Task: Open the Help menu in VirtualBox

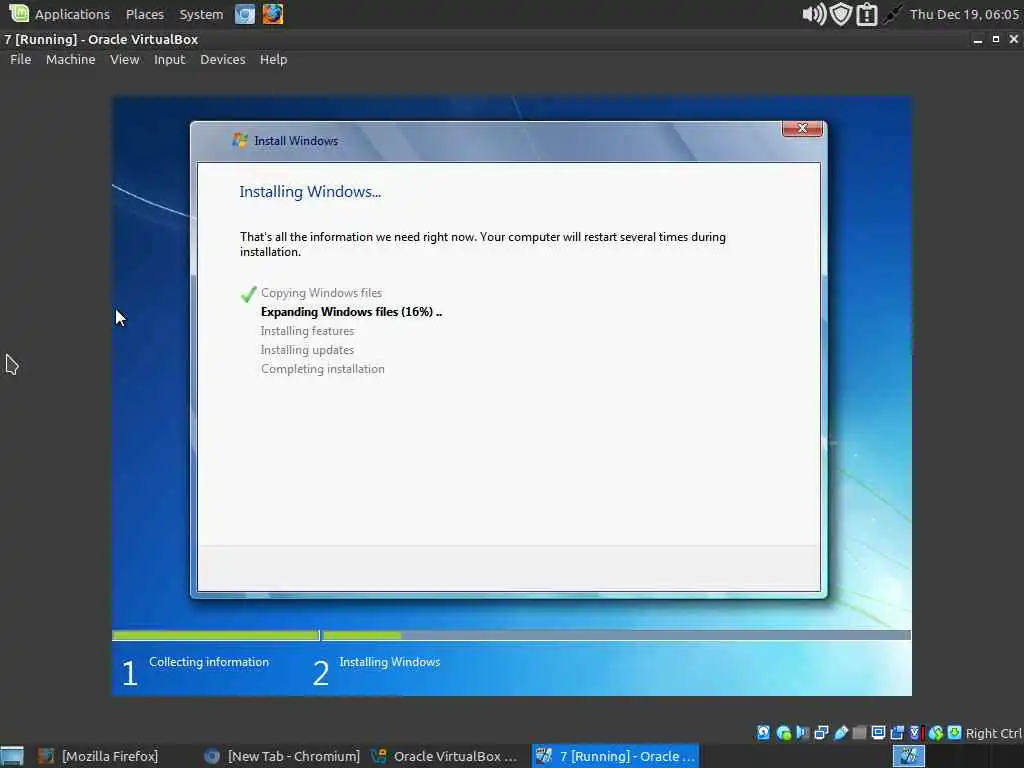Action: coord(273,59)
